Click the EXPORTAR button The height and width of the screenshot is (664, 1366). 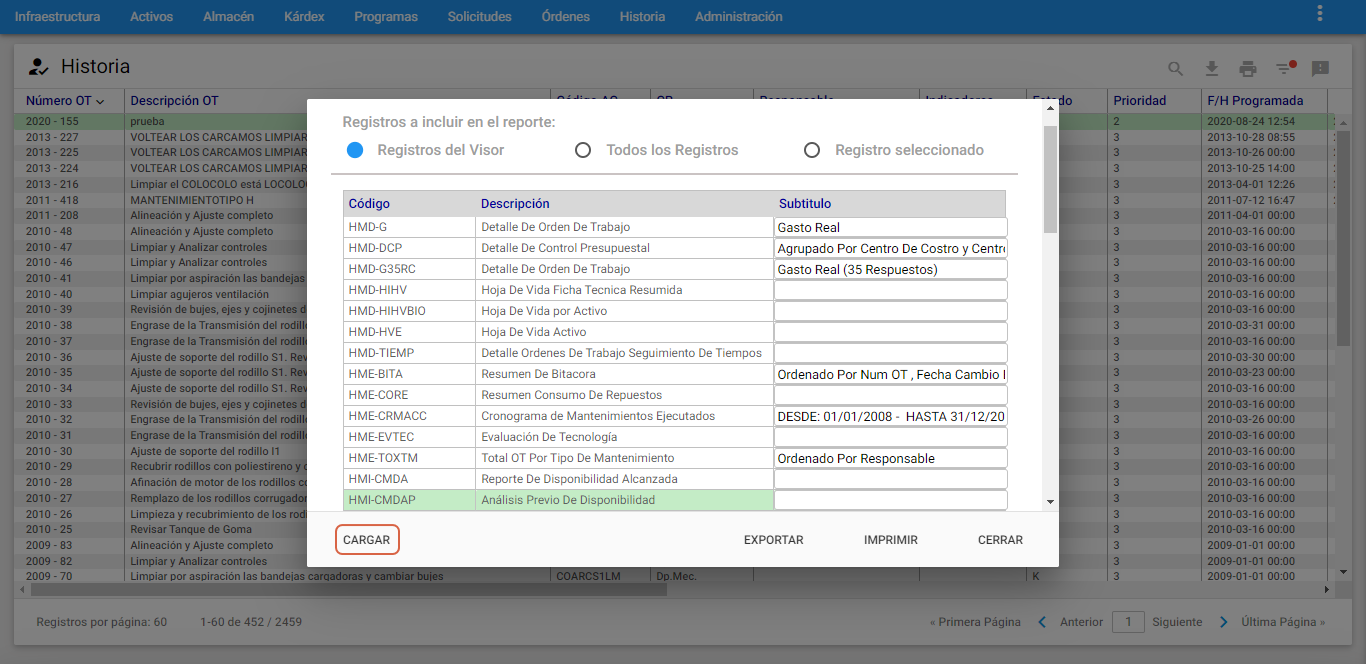coord(774,540)
